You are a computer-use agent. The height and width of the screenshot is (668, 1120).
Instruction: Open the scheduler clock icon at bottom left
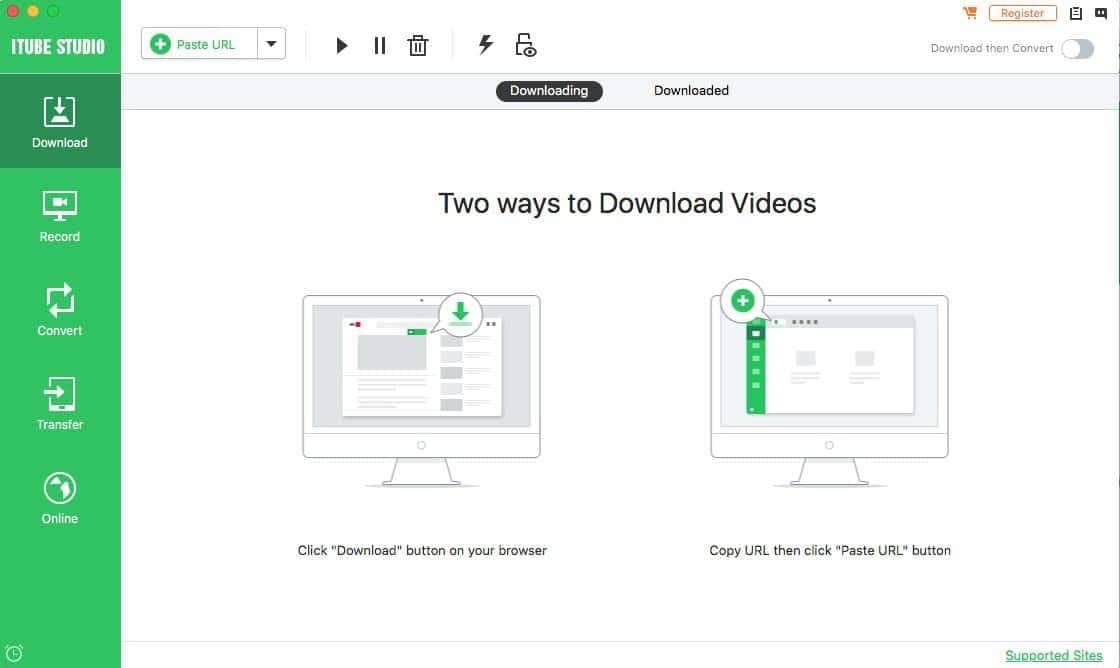(15, 651)
